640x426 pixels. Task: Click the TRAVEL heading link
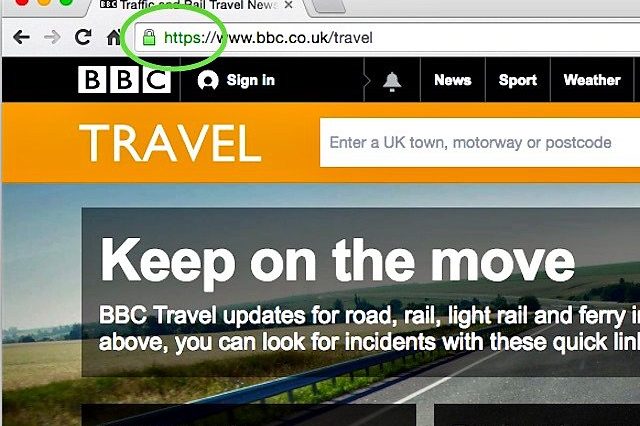(x=170, y=143)
